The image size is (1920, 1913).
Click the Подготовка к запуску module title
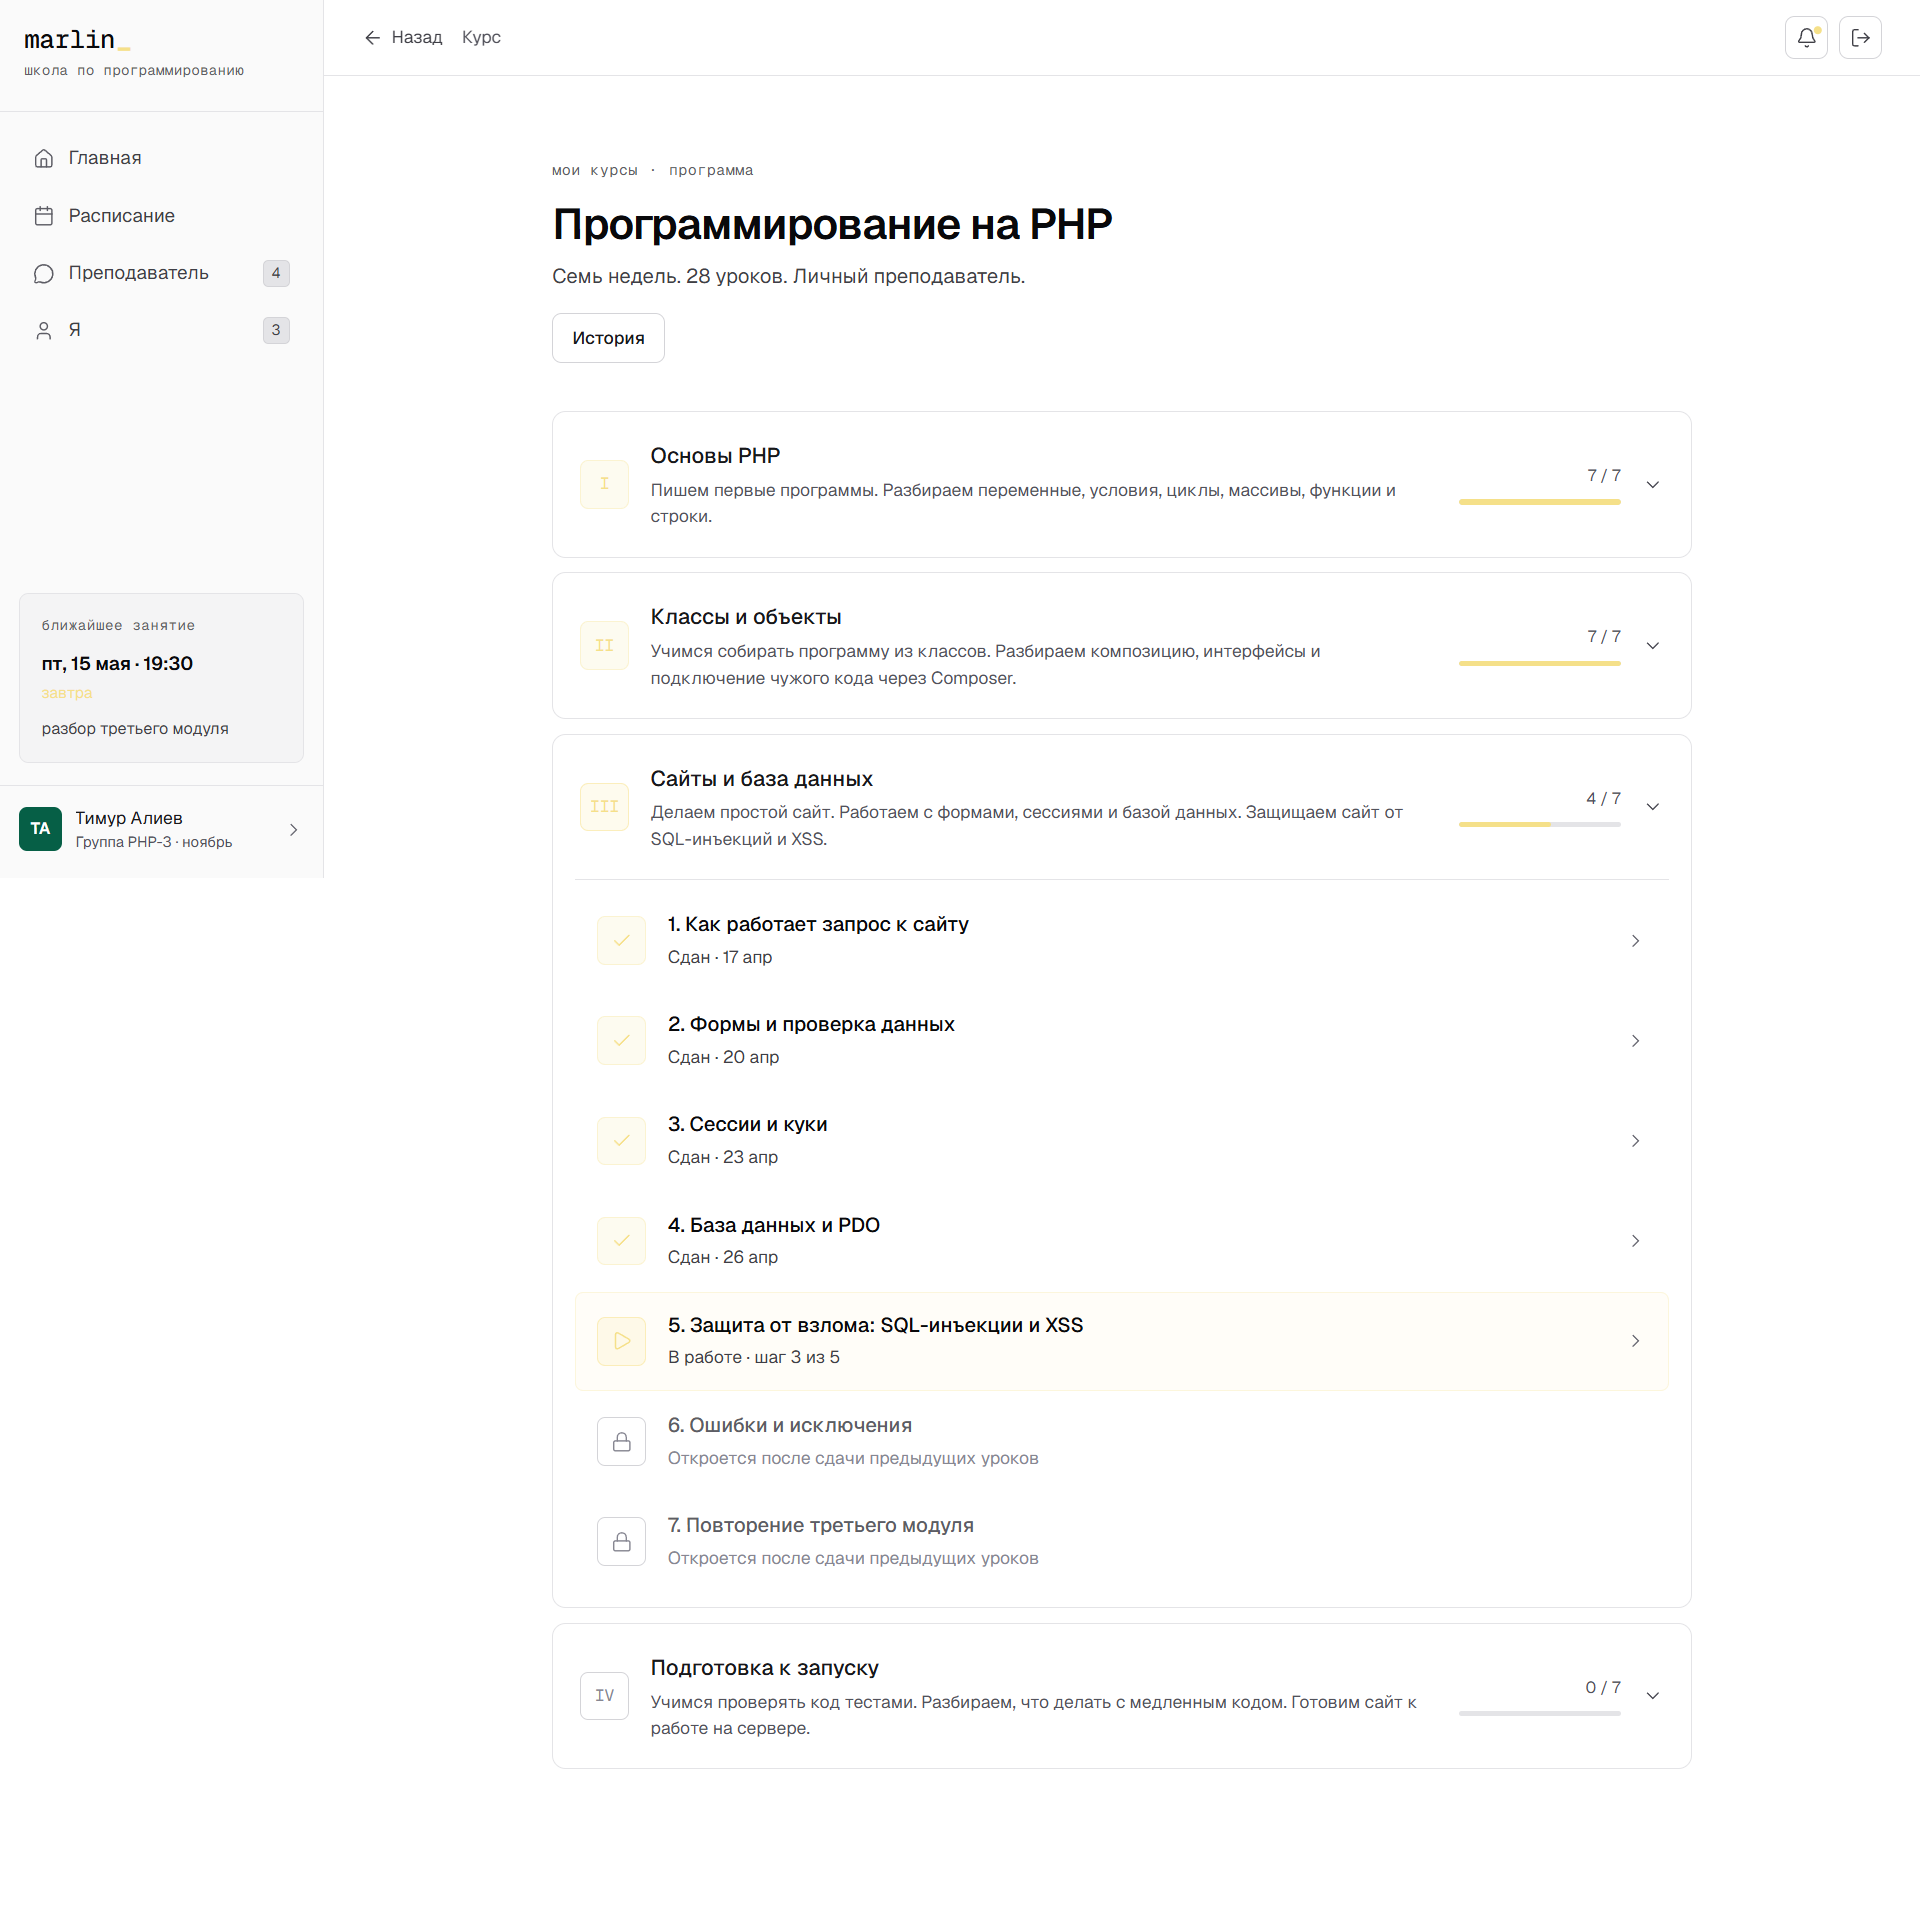pyautogui.click(x=764, y=1668)
